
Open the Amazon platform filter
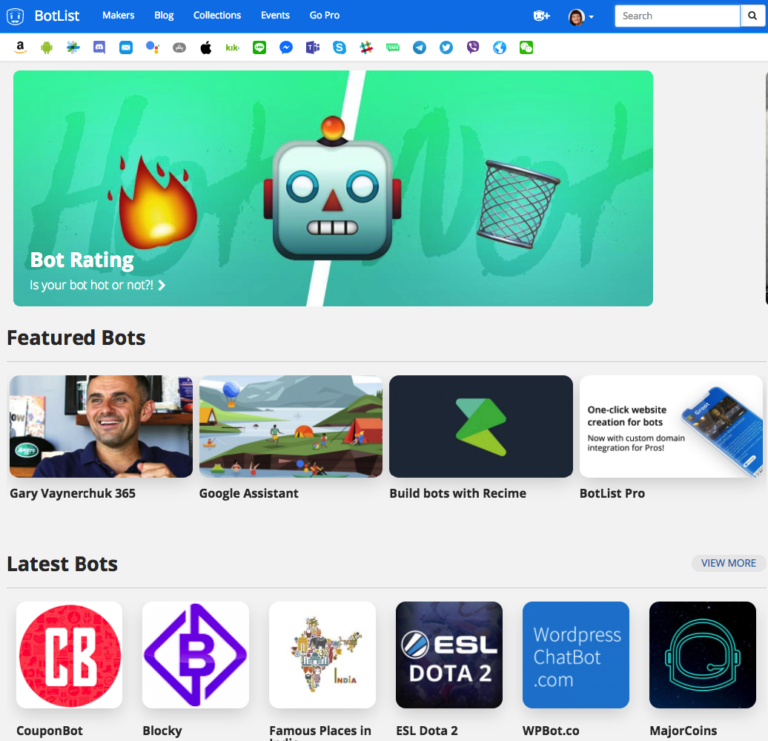[20, 47]
